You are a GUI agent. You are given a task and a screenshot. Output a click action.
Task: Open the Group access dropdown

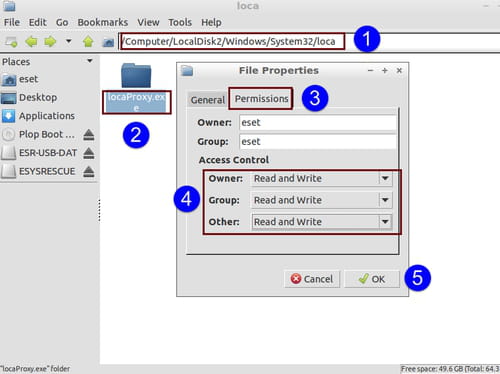322,200
